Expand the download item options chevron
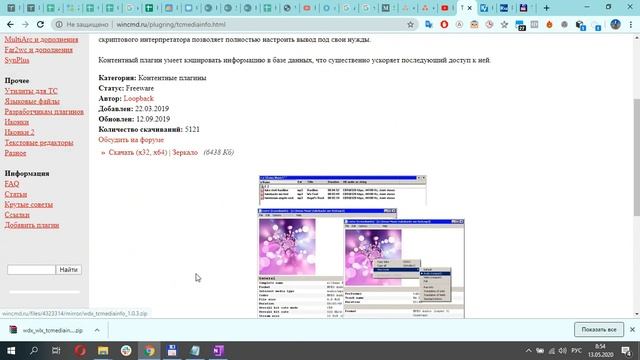The width and height of the screenshot is (640, 360). (97, 330)
